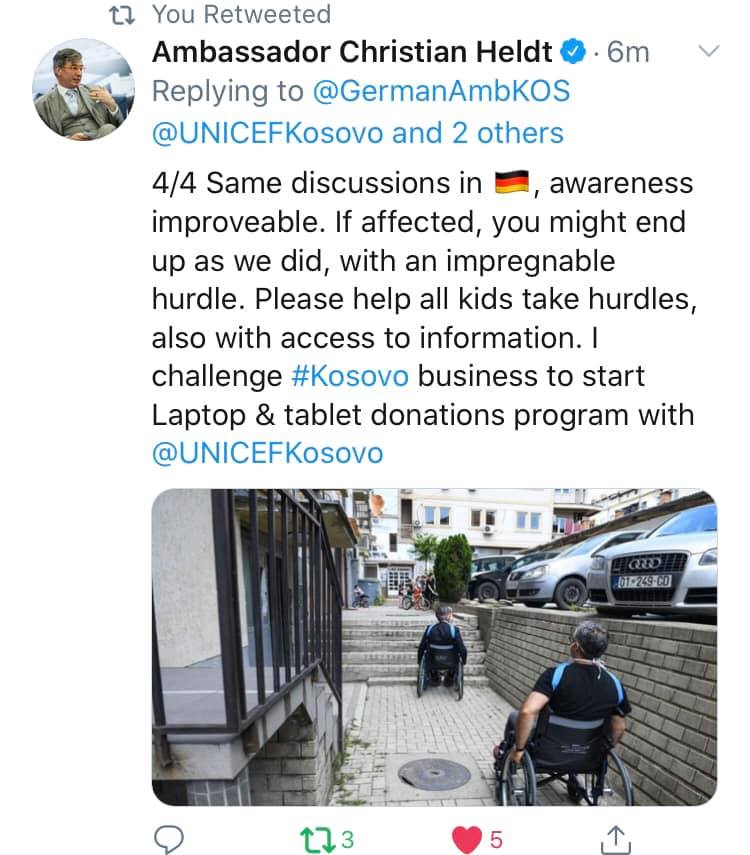Click the 6m timestamp
The height and width of the screenshot is (855, 750).
coord(628,52)
